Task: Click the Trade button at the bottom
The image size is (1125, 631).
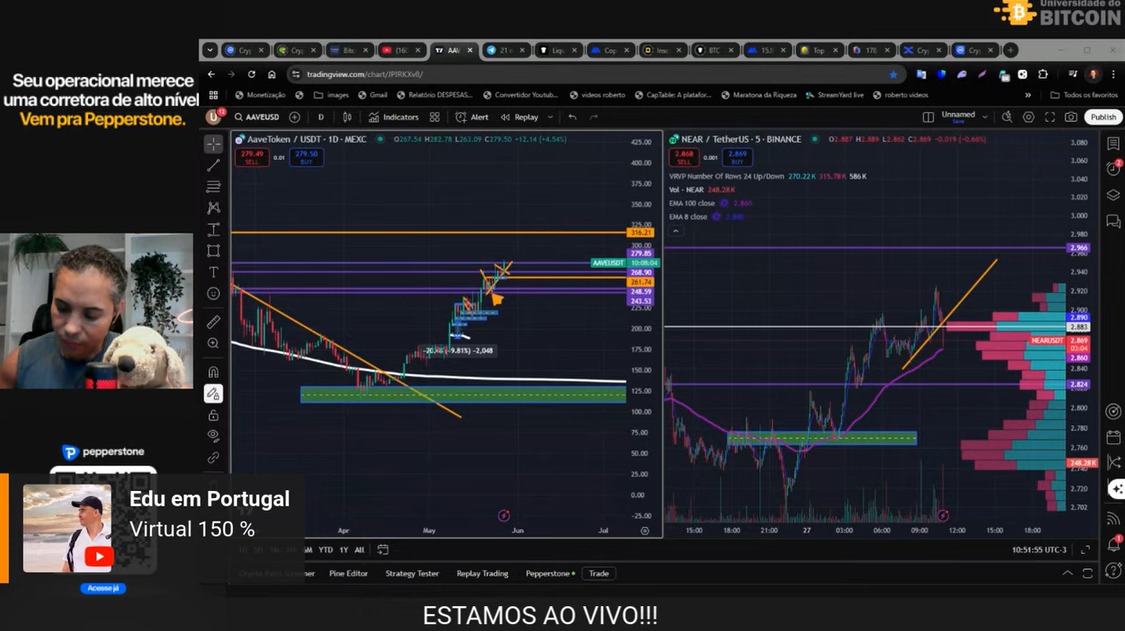Action: 598,573
